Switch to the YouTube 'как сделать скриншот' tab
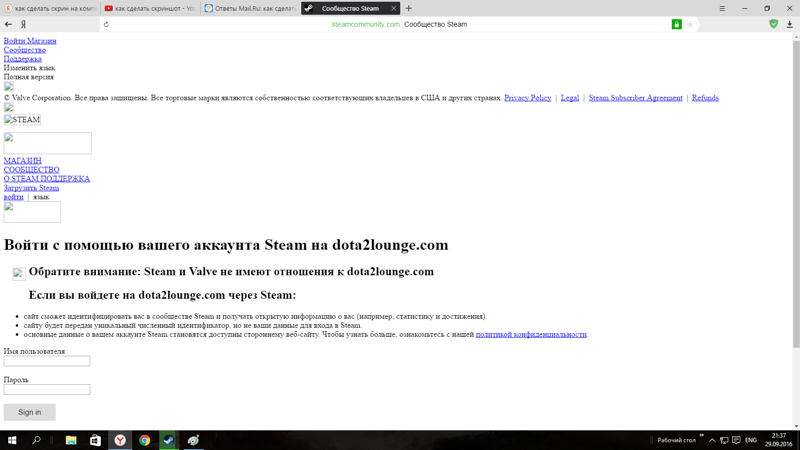Image resolution: width=800 pixels, height=450 pixels. [x=151, y=8]
